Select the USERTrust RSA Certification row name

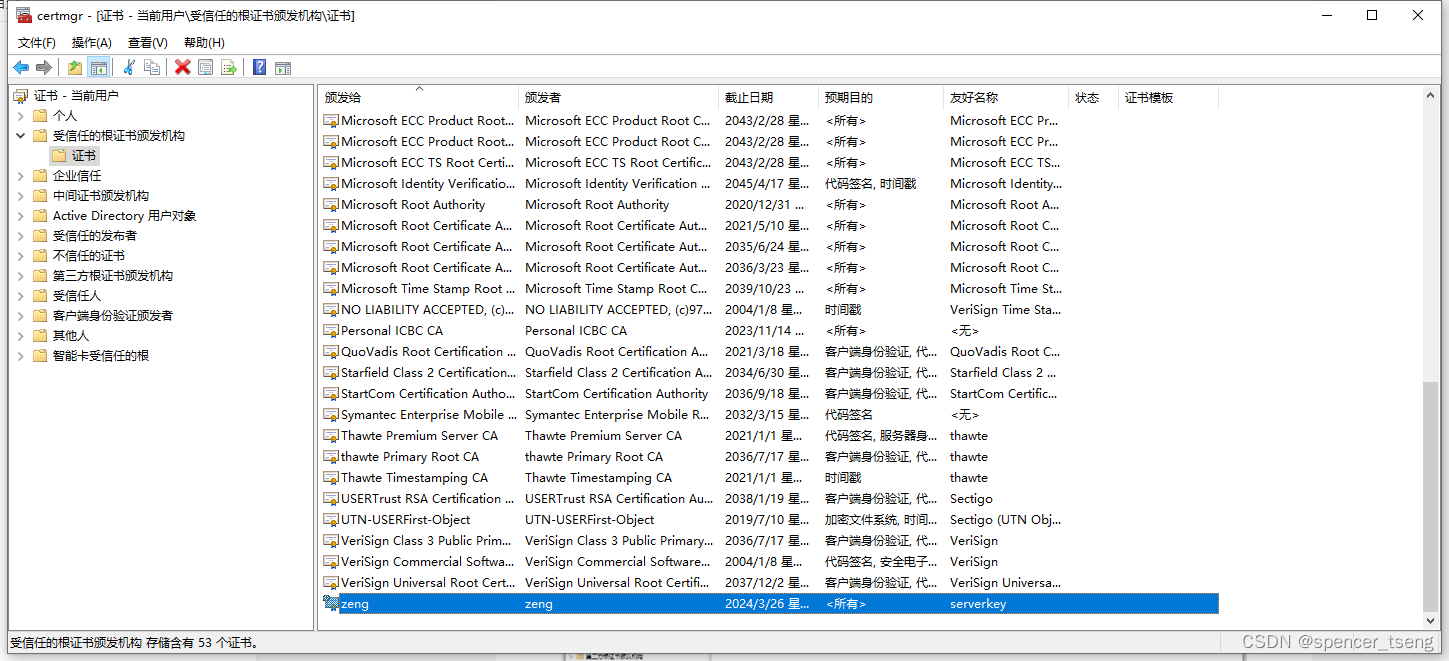pos(429,499)
